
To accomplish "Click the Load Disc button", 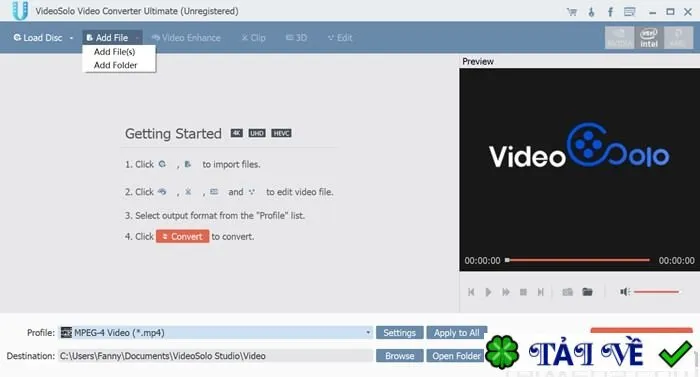I will [x=38, y=38].
